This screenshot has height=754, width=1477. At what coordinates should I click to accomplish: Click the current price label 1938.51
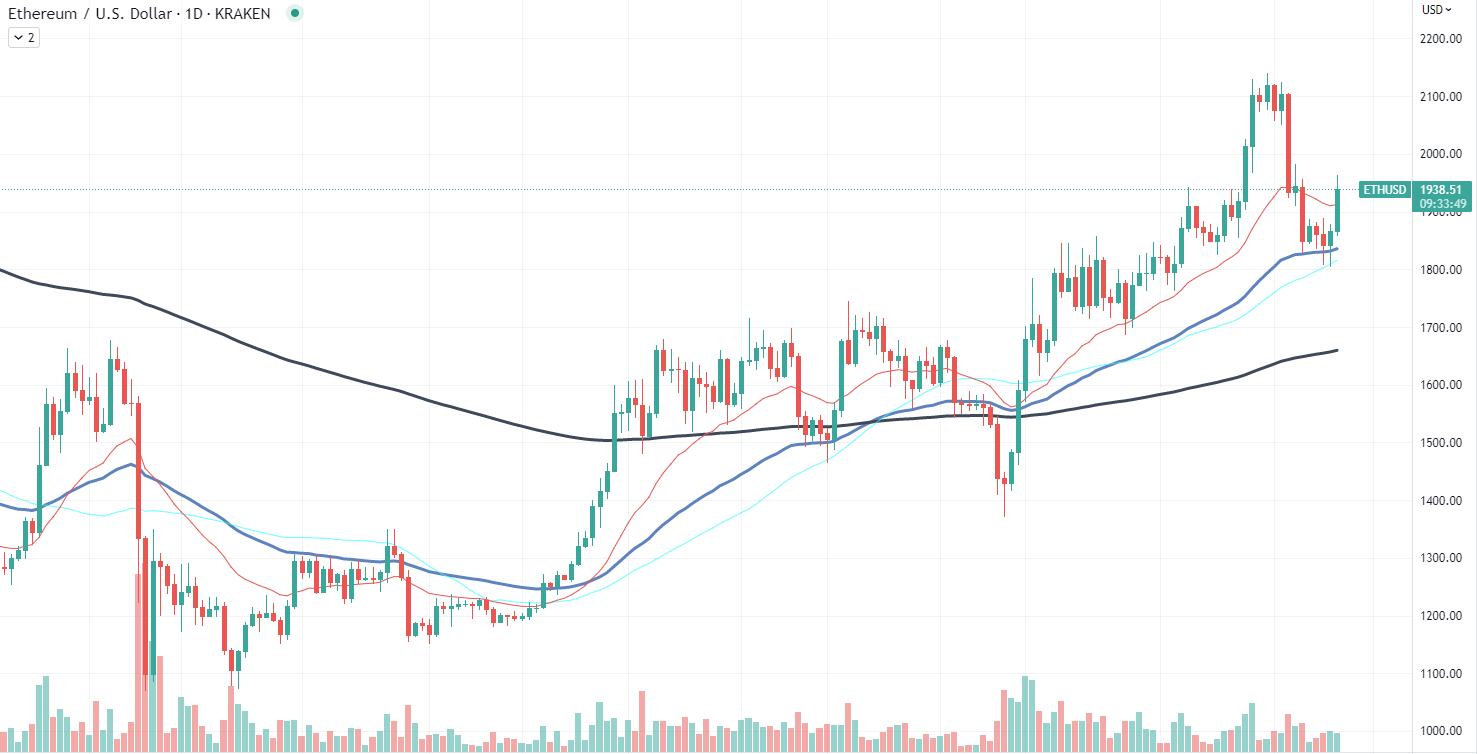[x=1441, y=189]
